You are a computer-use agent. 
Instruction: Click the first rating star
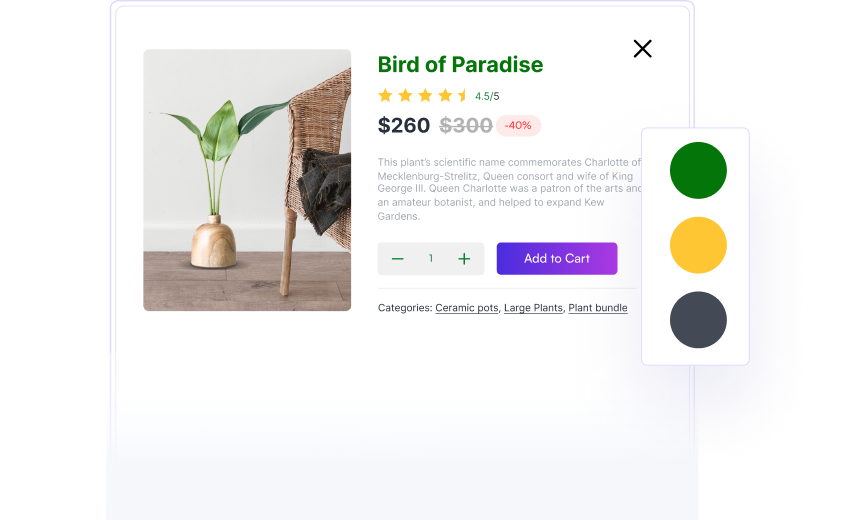385,96
